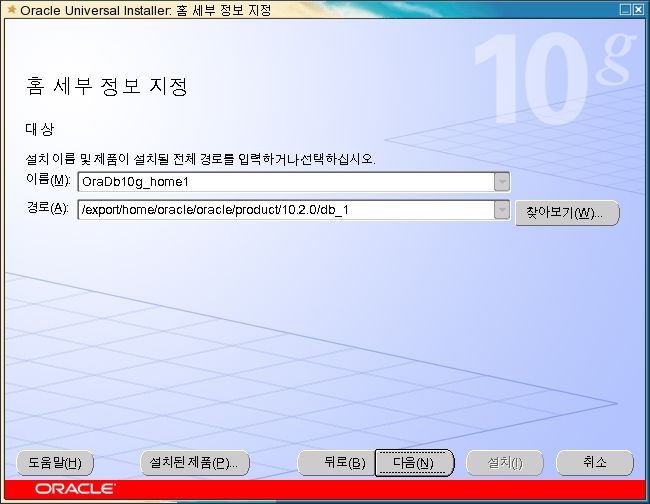Image resolution: width=650 pixels, height=504 pixels.
Task: Click the OraDb10g_home1 name field
Action: [286, 182]
